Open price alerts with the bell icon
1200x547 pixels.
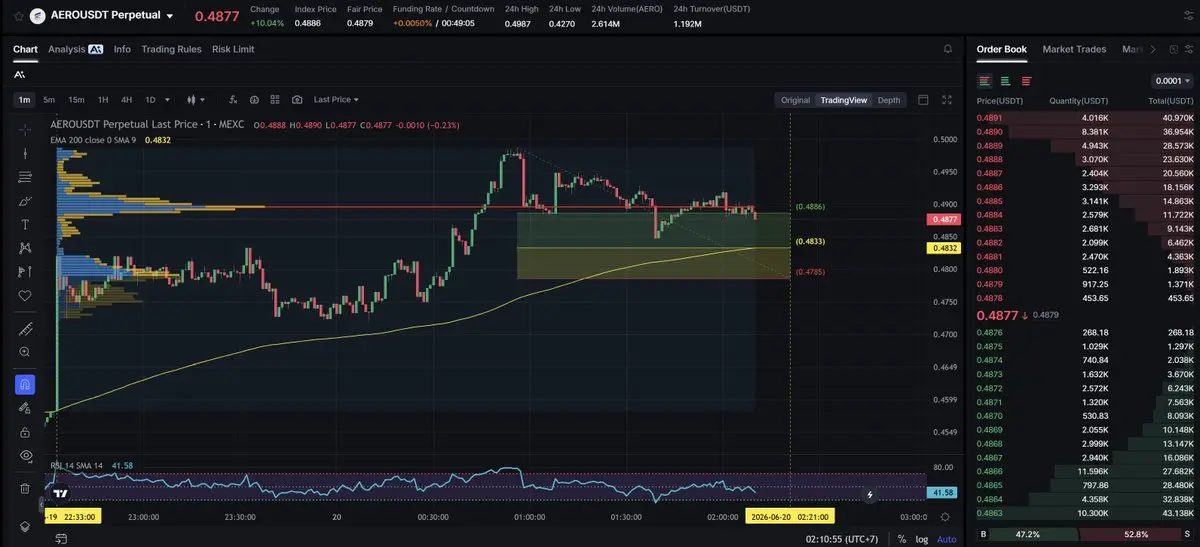click(947, 48)
